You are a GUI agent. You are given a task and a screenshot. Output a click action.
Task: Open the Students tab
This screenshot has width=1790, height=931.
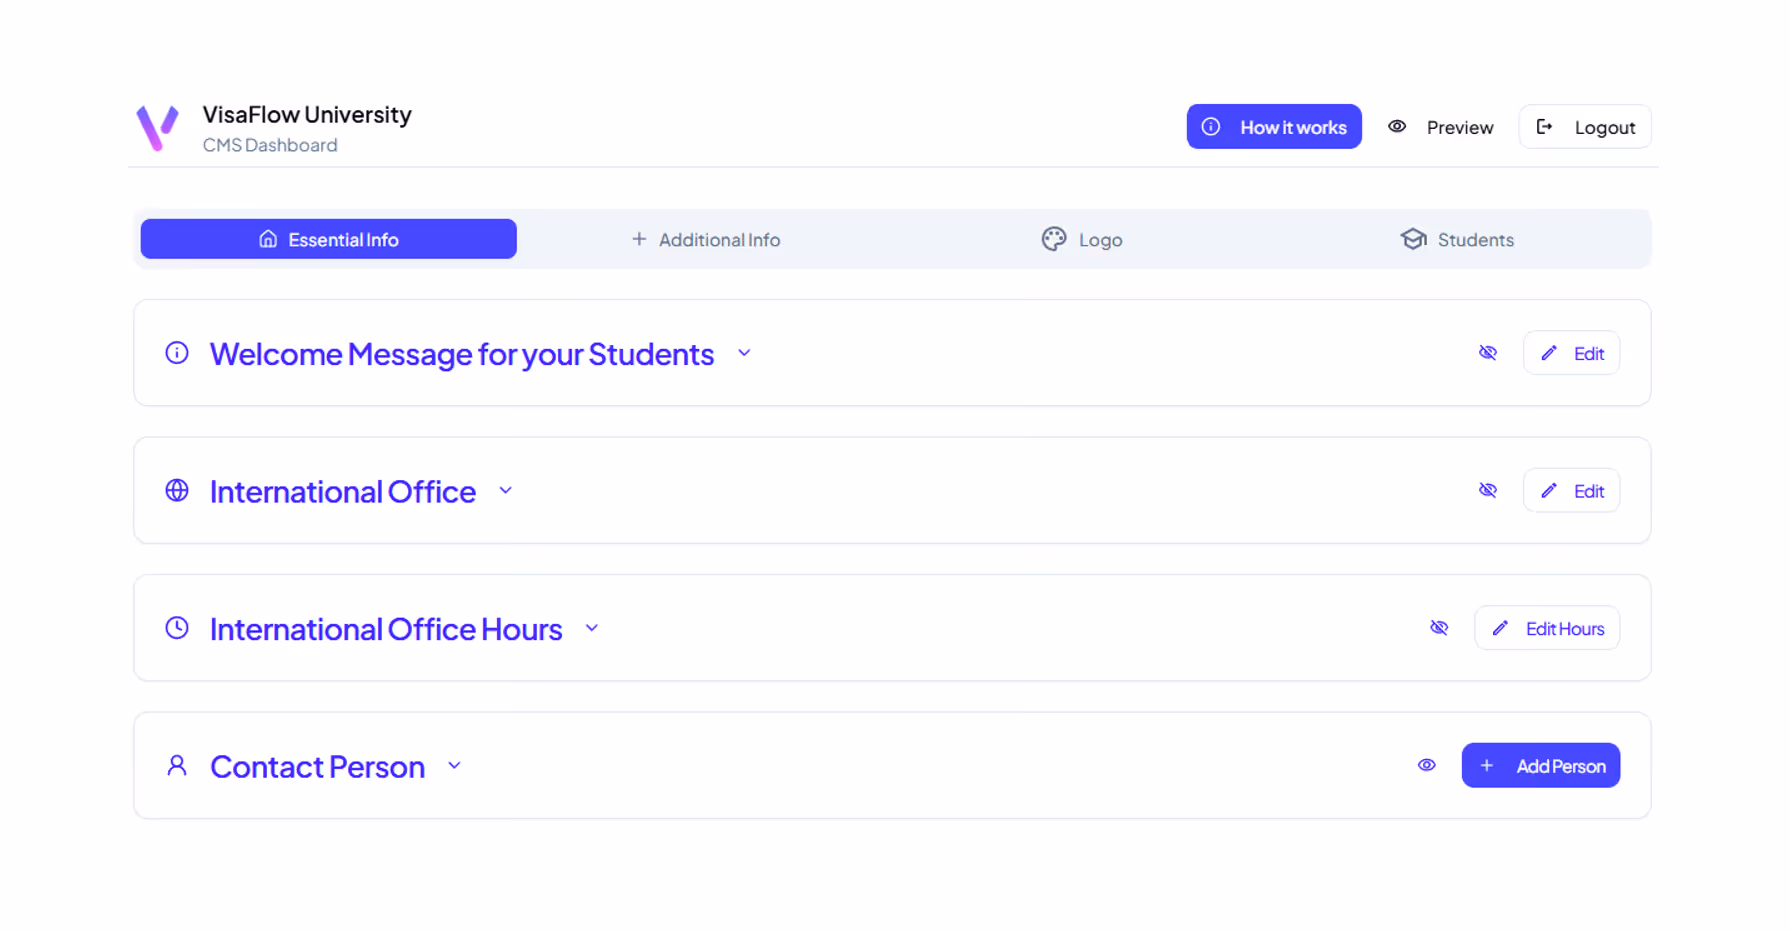1457,239
